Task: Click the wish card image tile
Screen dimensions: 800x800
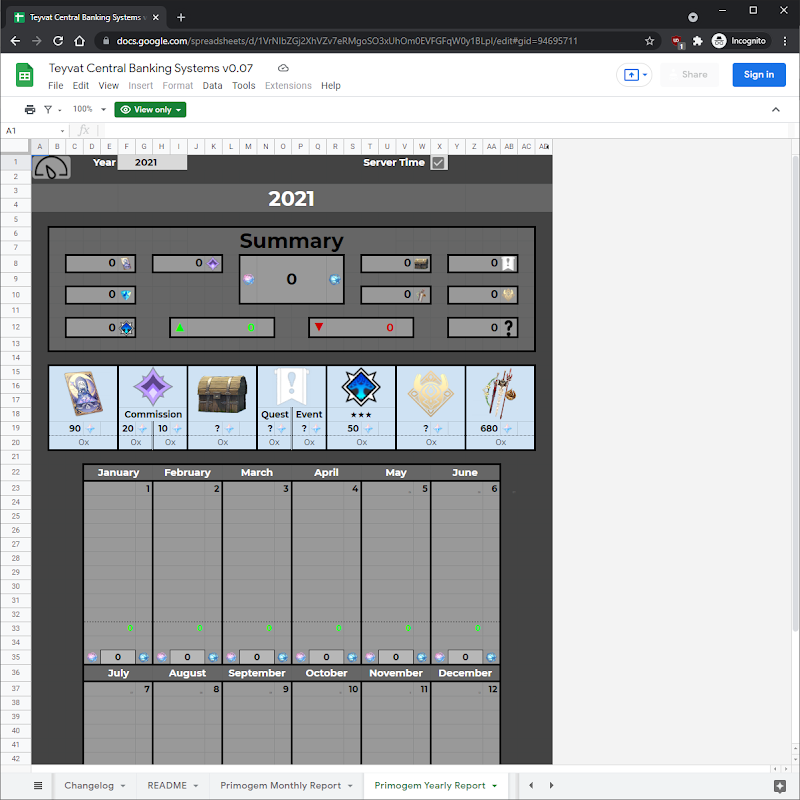Action: point(83,393)
